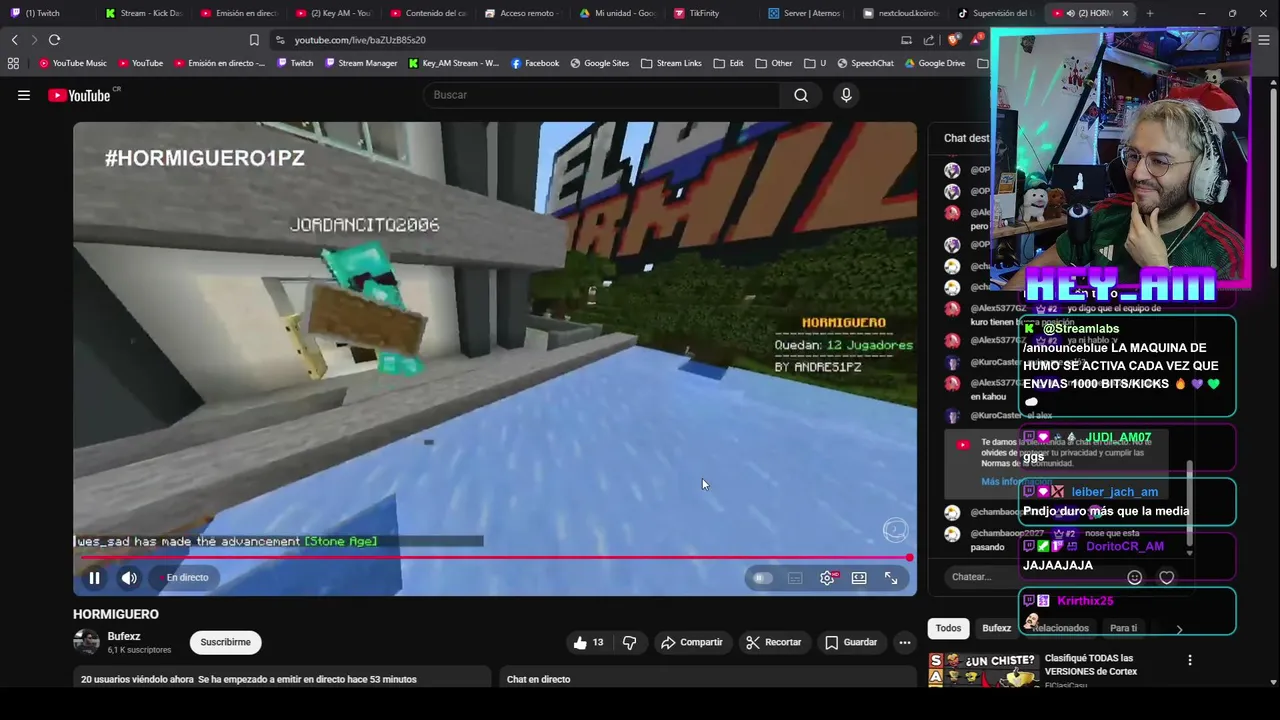Click the Suscribirme button

click(225, 642)
